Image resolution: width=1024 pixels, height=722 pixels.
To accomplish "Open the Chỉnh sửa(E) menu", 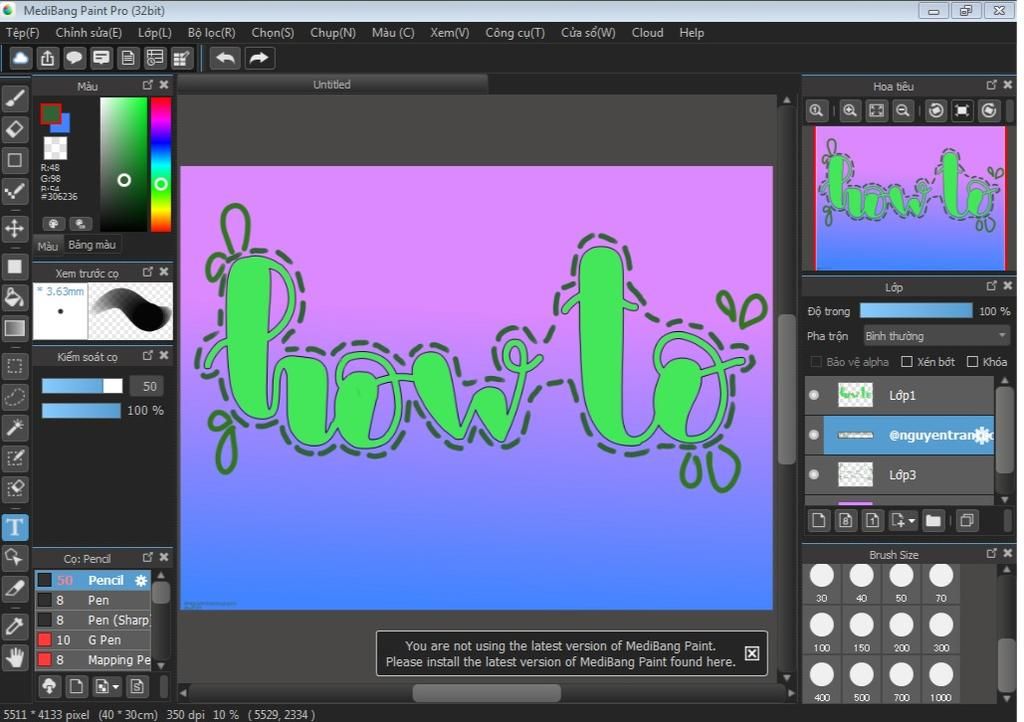I will coord(89,33).
